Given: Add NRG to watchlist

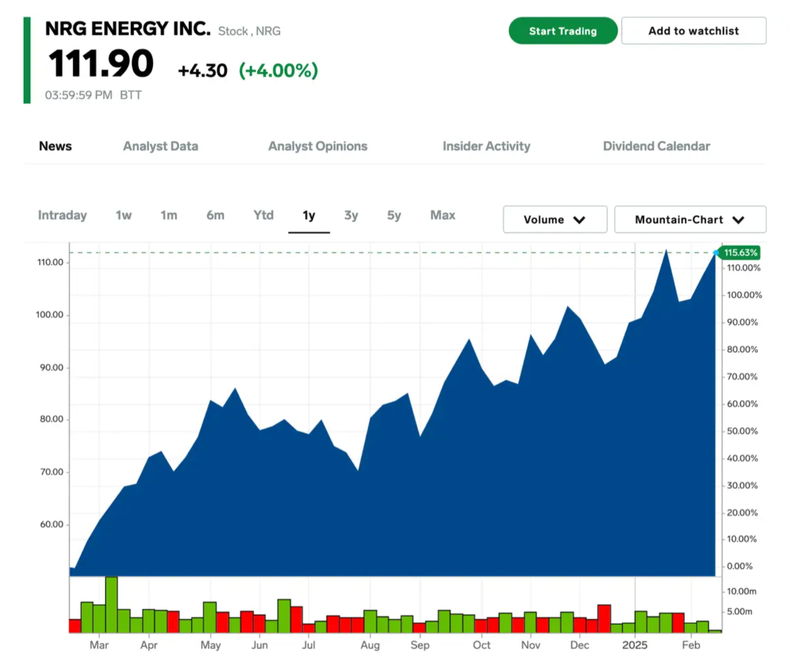Looking at the screenshot, I should (693, 31).
